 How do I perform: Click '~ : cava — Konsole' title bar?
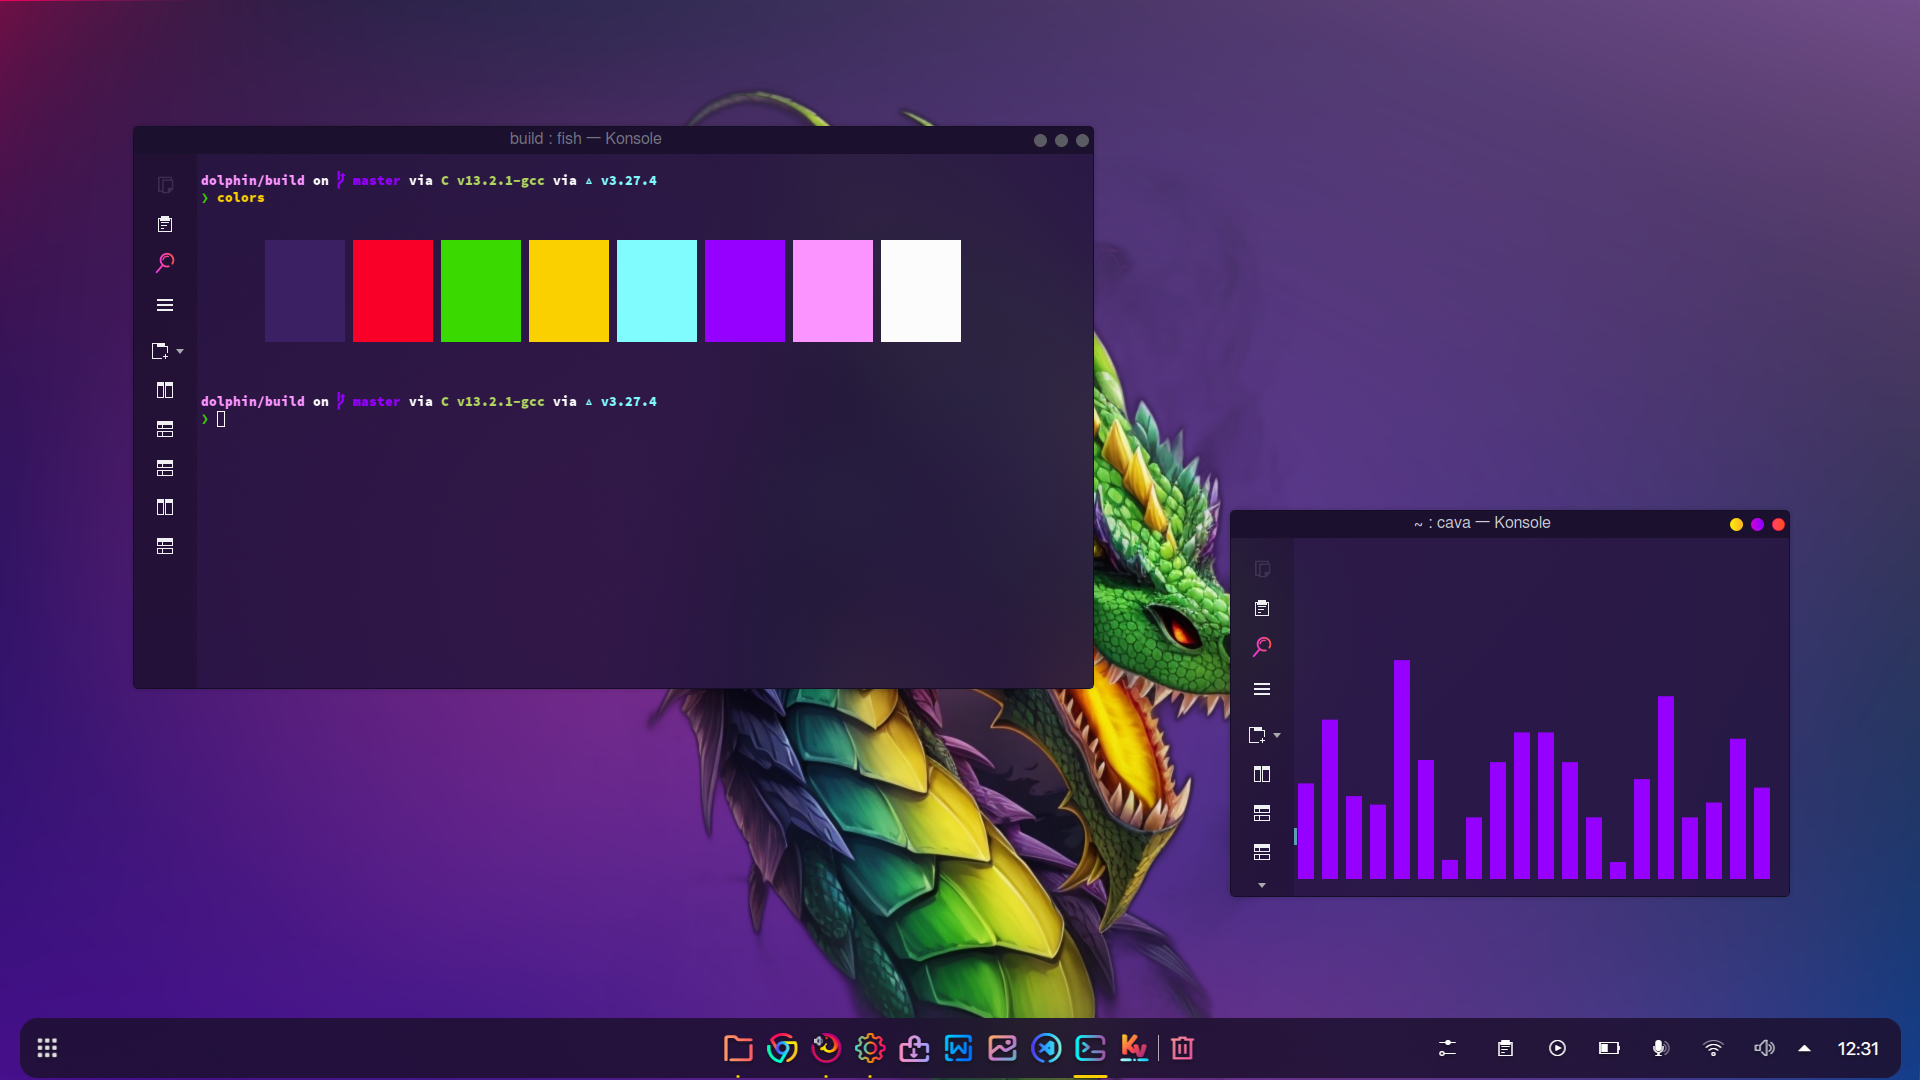1482,523
